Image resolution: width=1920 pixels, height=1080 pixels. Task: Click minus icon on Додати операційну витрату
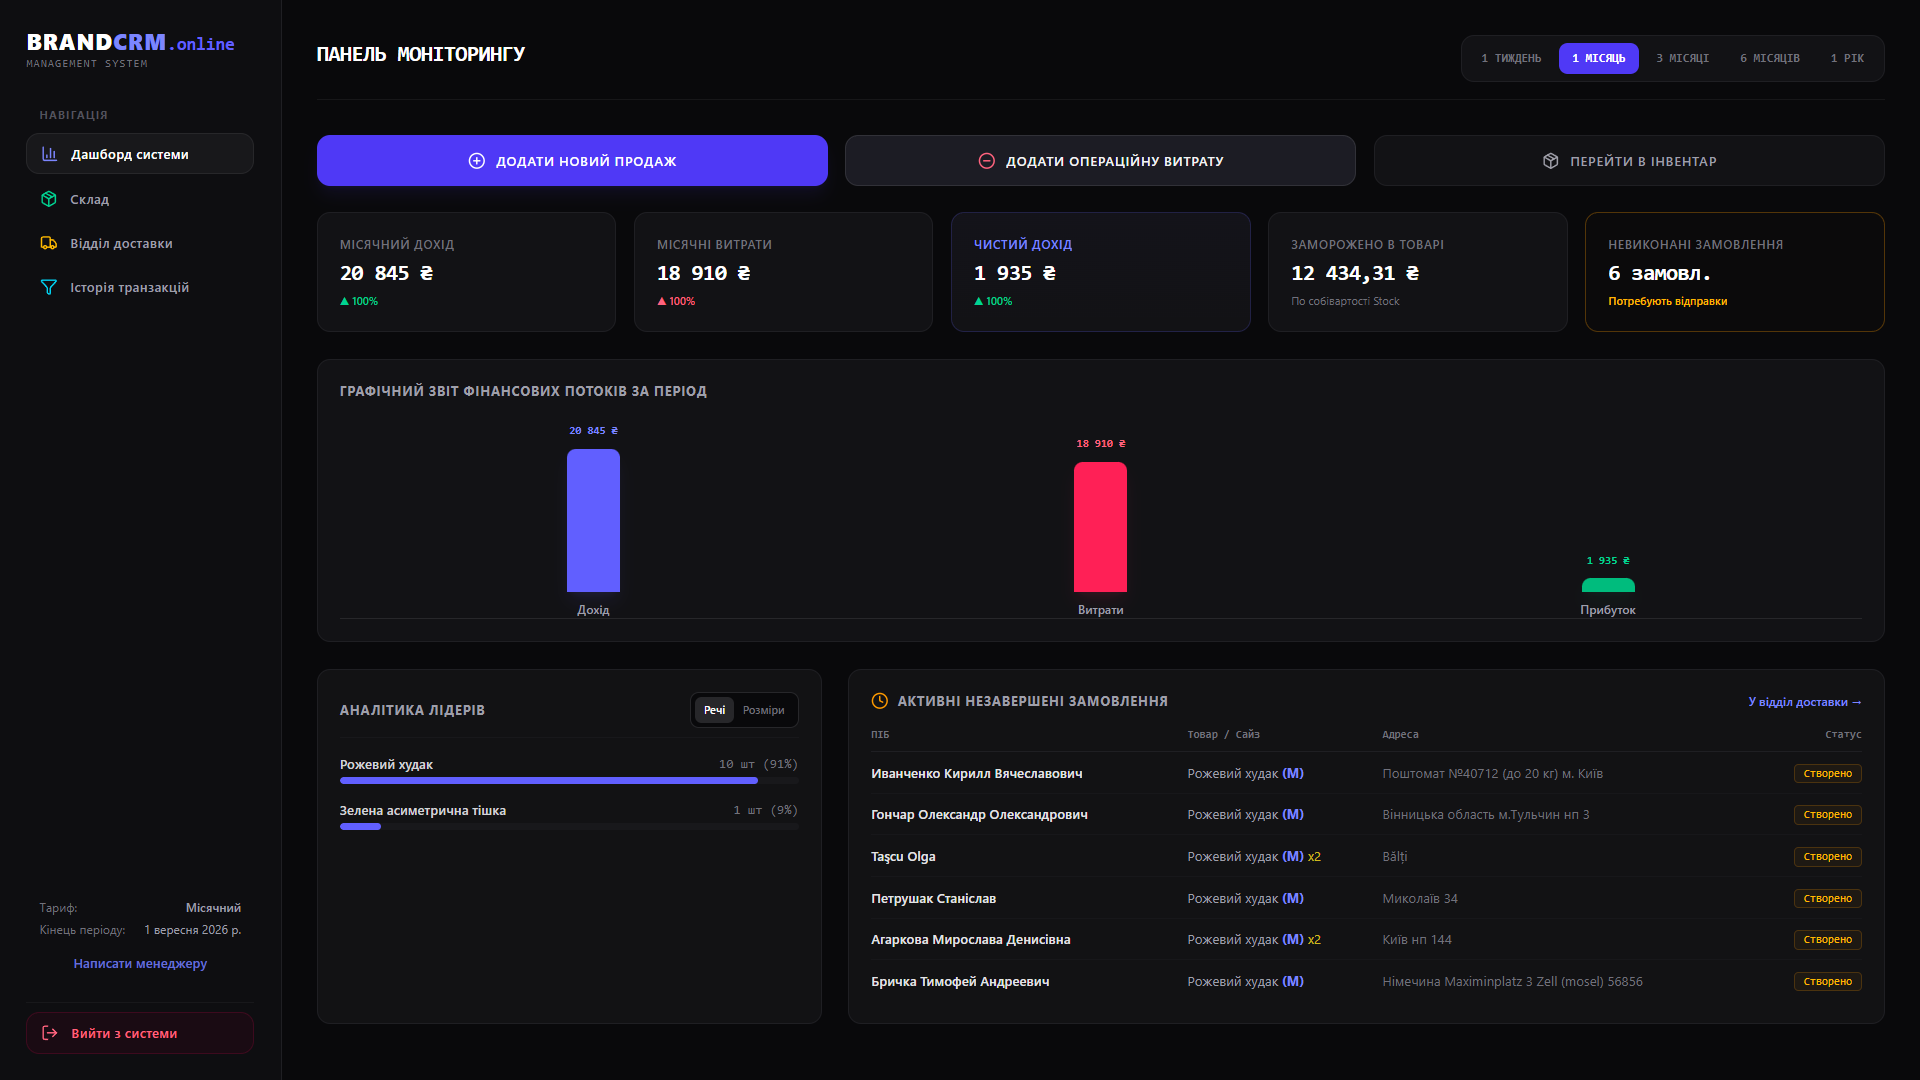(987, 161)
